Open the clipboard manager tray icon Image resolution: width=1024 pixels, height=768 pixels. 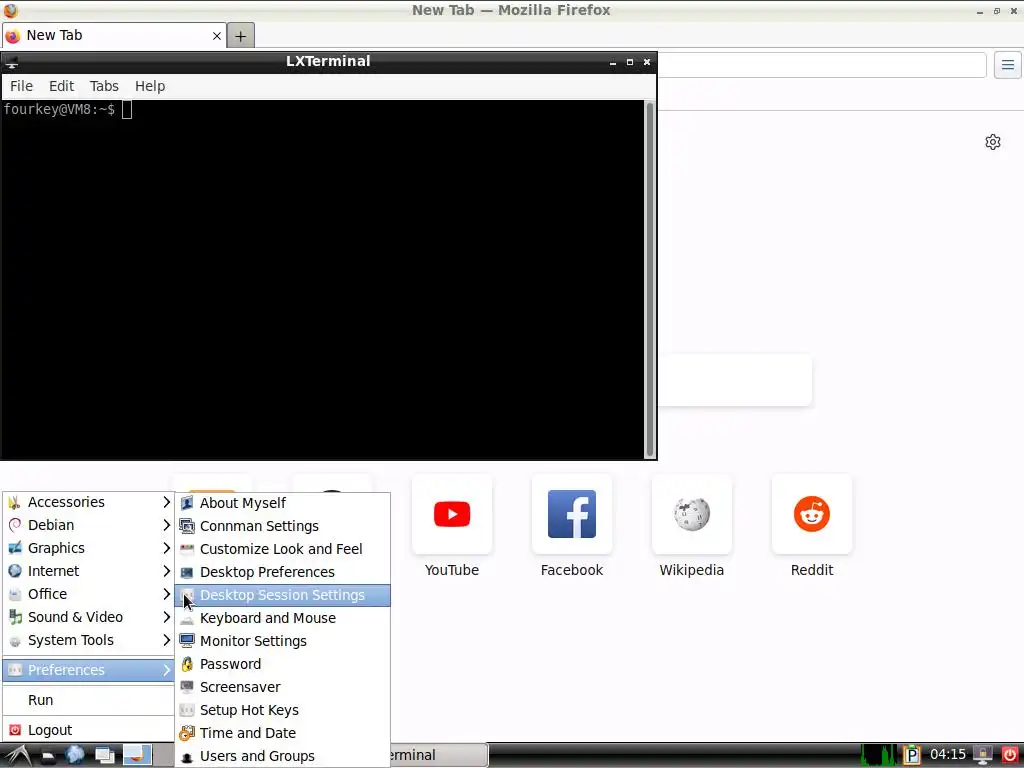coord(912,756)
